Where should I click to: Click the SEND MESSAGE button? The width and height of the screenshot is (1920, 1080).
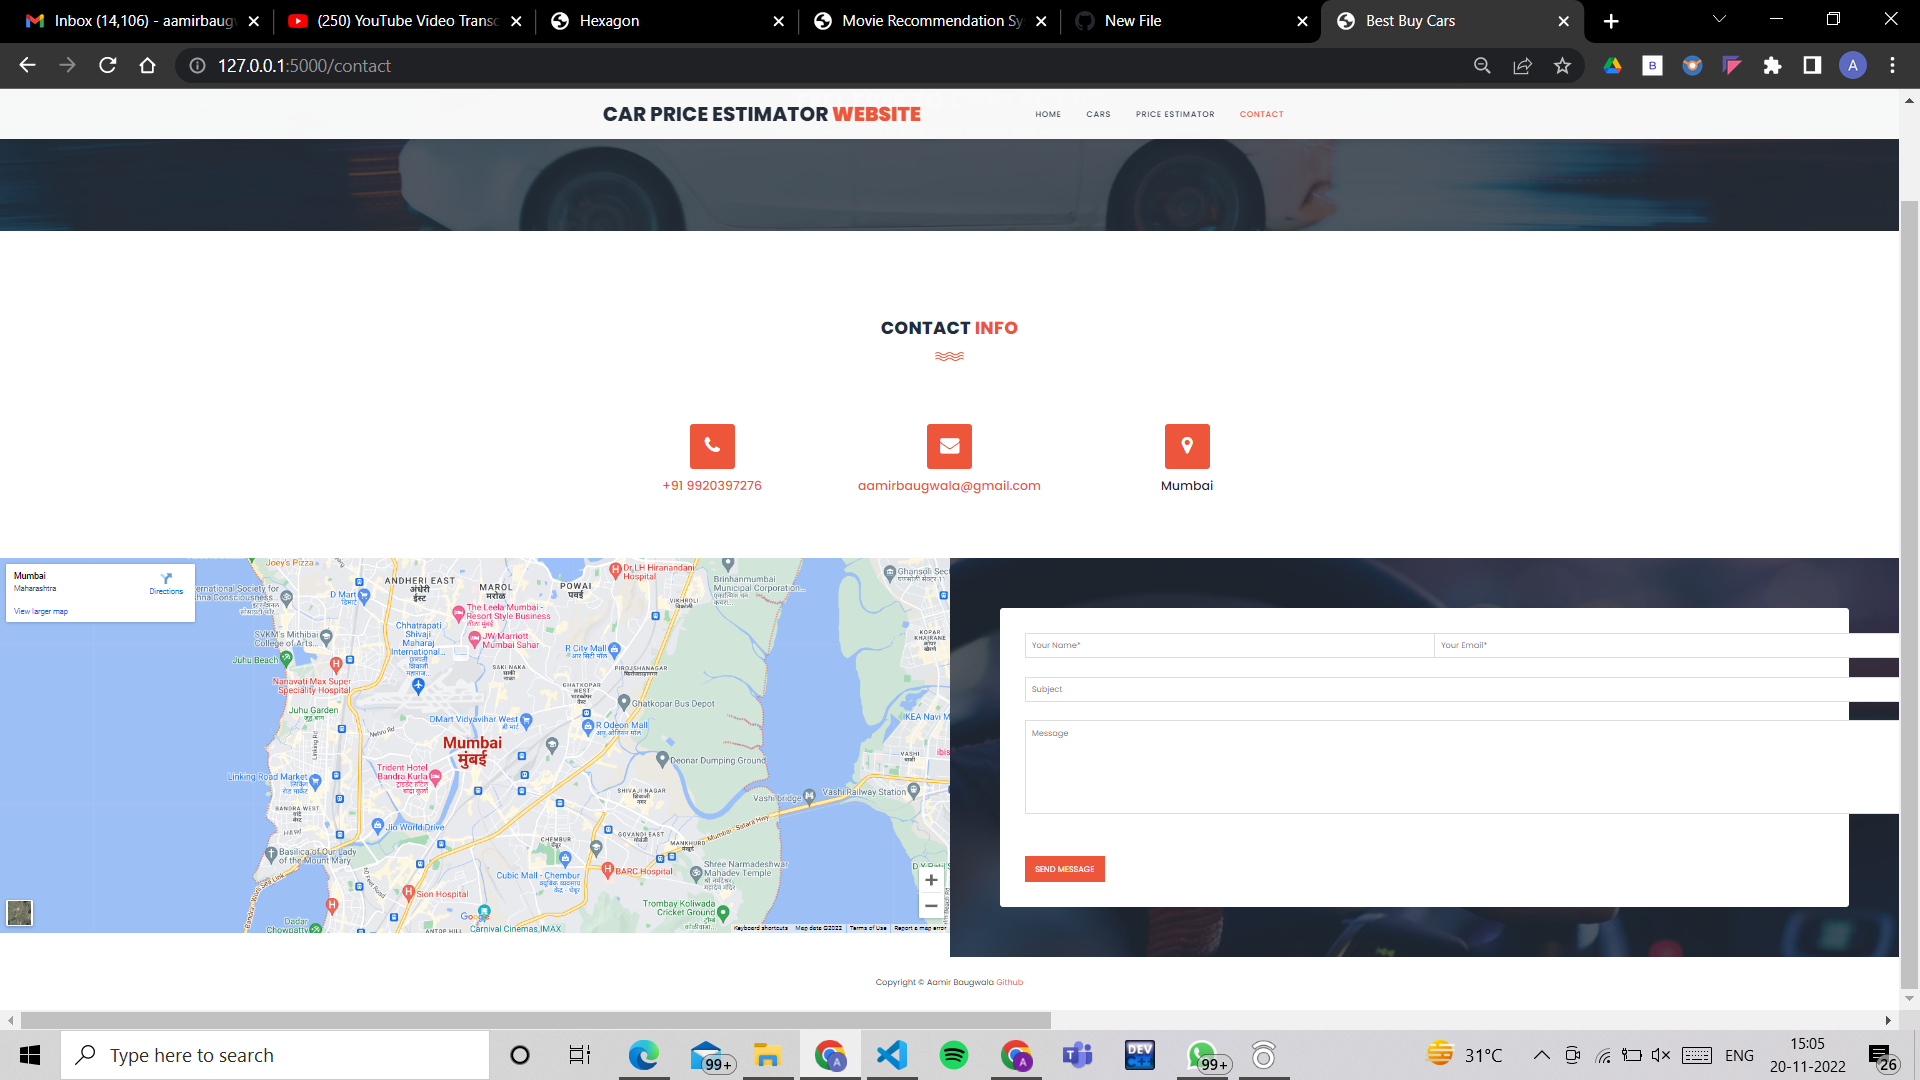point(1064,869)
